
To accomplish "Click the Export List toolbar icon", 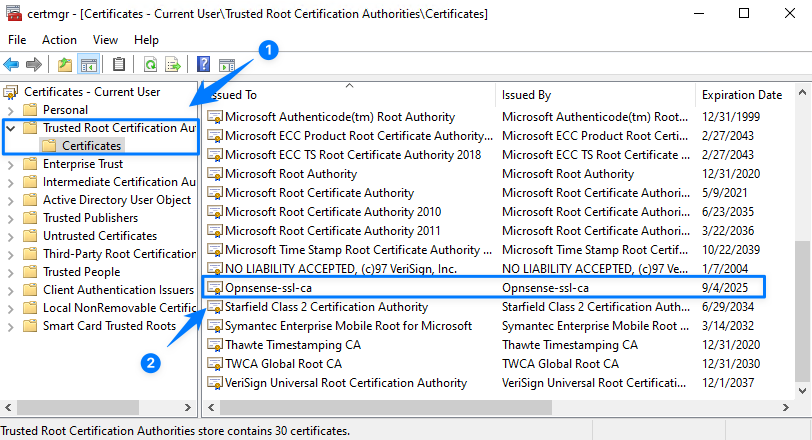I will tap(172, 65).
